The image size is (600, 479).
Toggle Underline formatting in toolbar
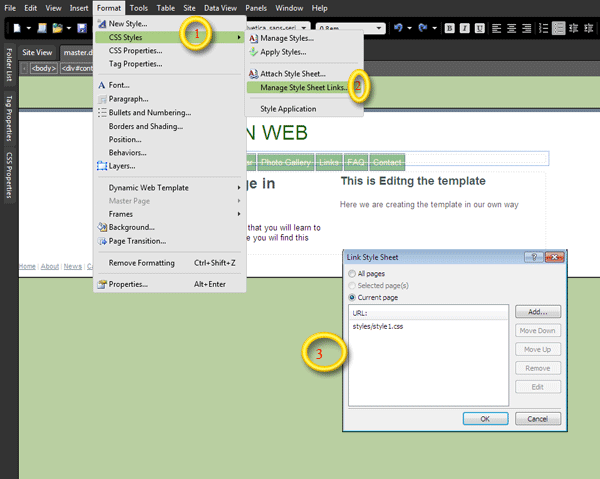479,28
